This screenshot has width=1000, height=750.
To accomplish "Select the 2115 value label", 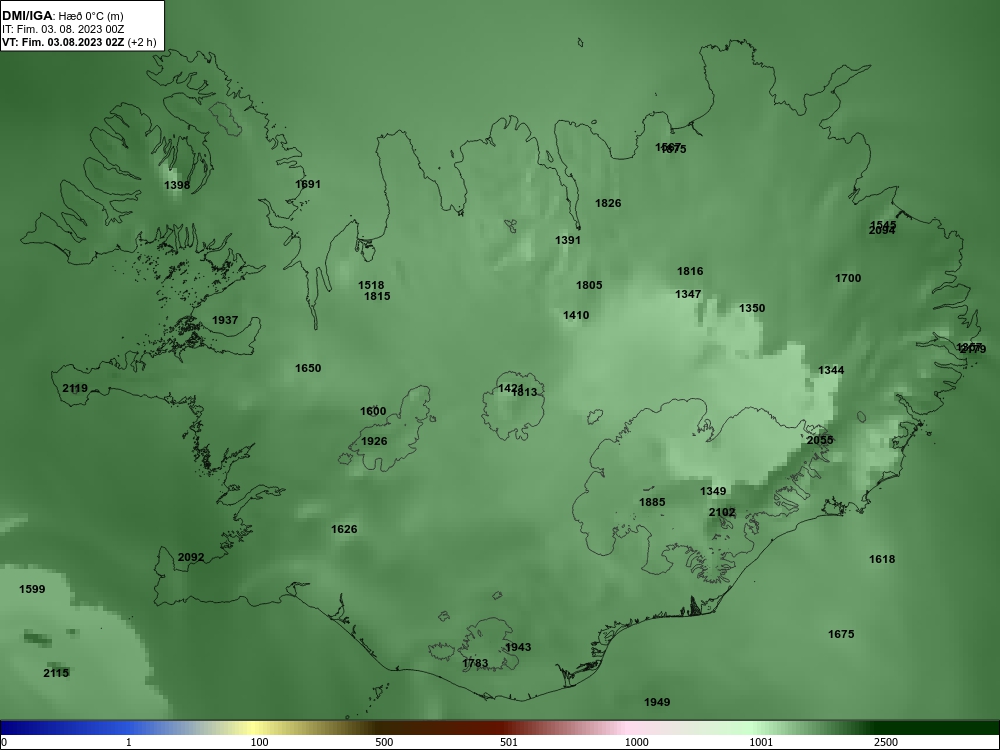I will click(x=56, y=673).
